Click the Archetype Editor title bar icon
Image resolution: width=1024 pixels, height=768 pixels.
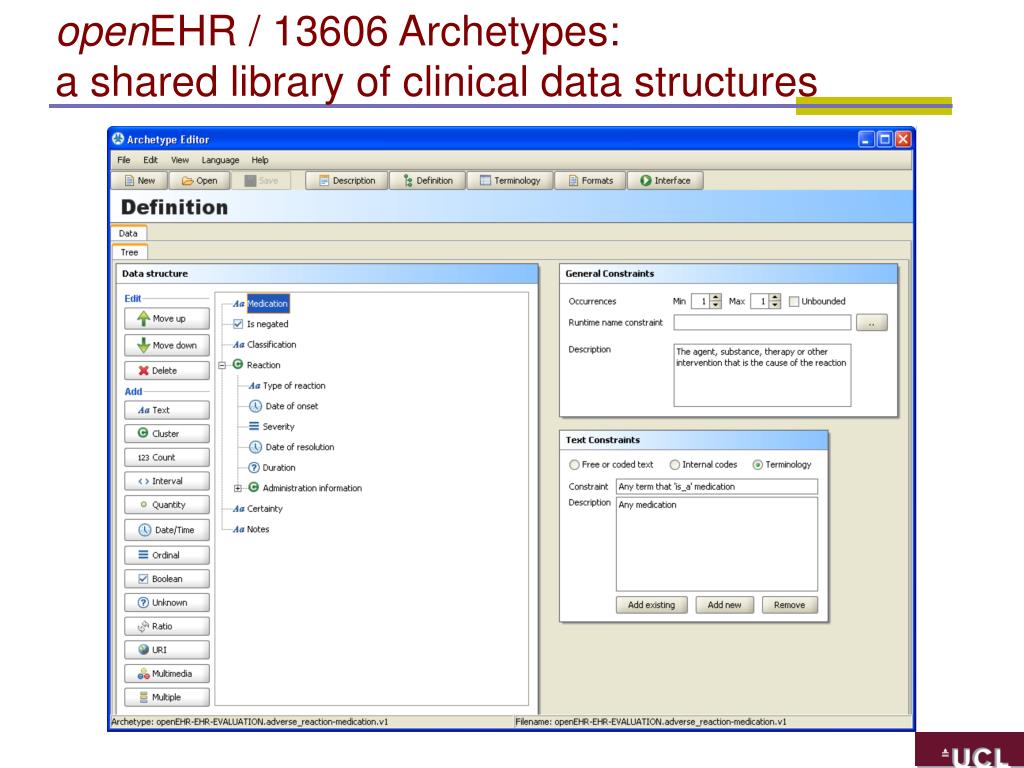(118, 139)
